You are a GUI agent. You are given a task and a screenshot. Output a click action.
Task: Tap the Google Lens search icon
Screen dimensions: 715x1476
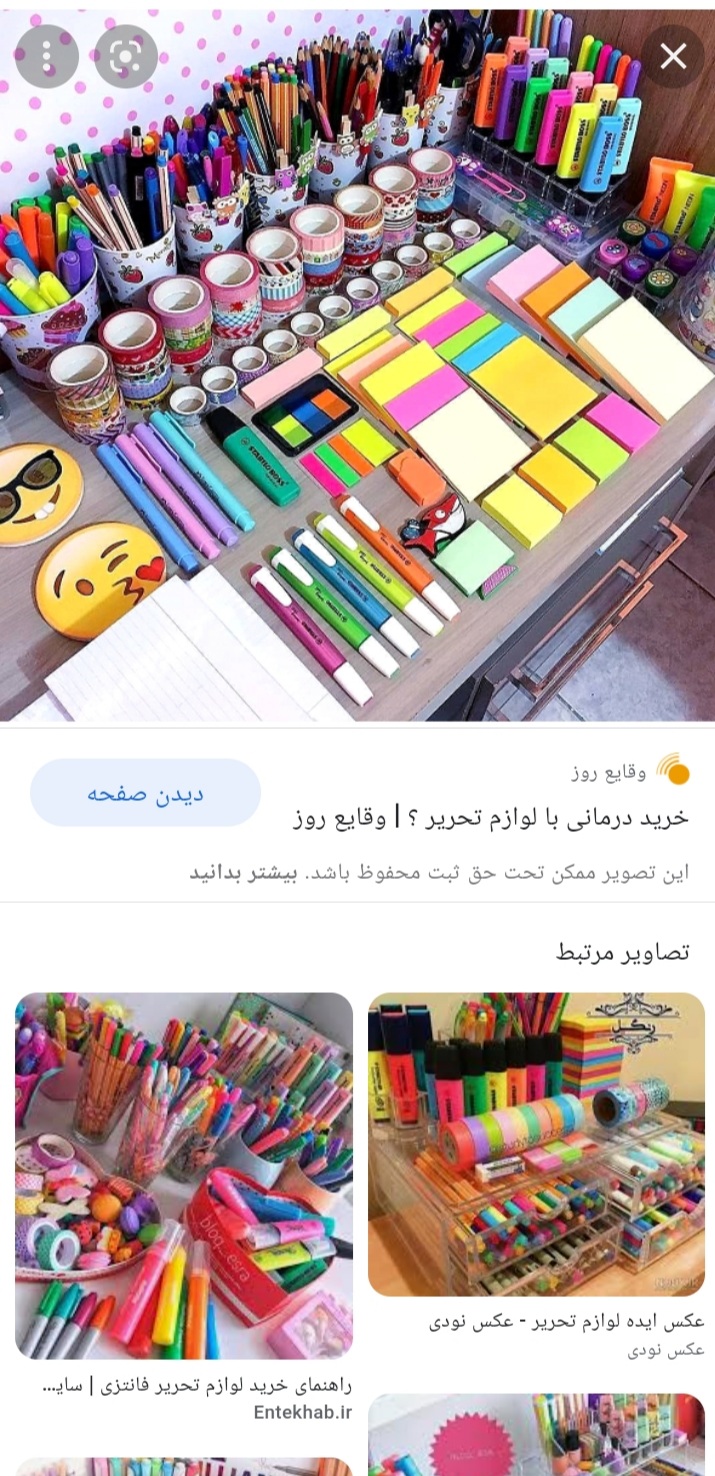click(x=126, y=56)
